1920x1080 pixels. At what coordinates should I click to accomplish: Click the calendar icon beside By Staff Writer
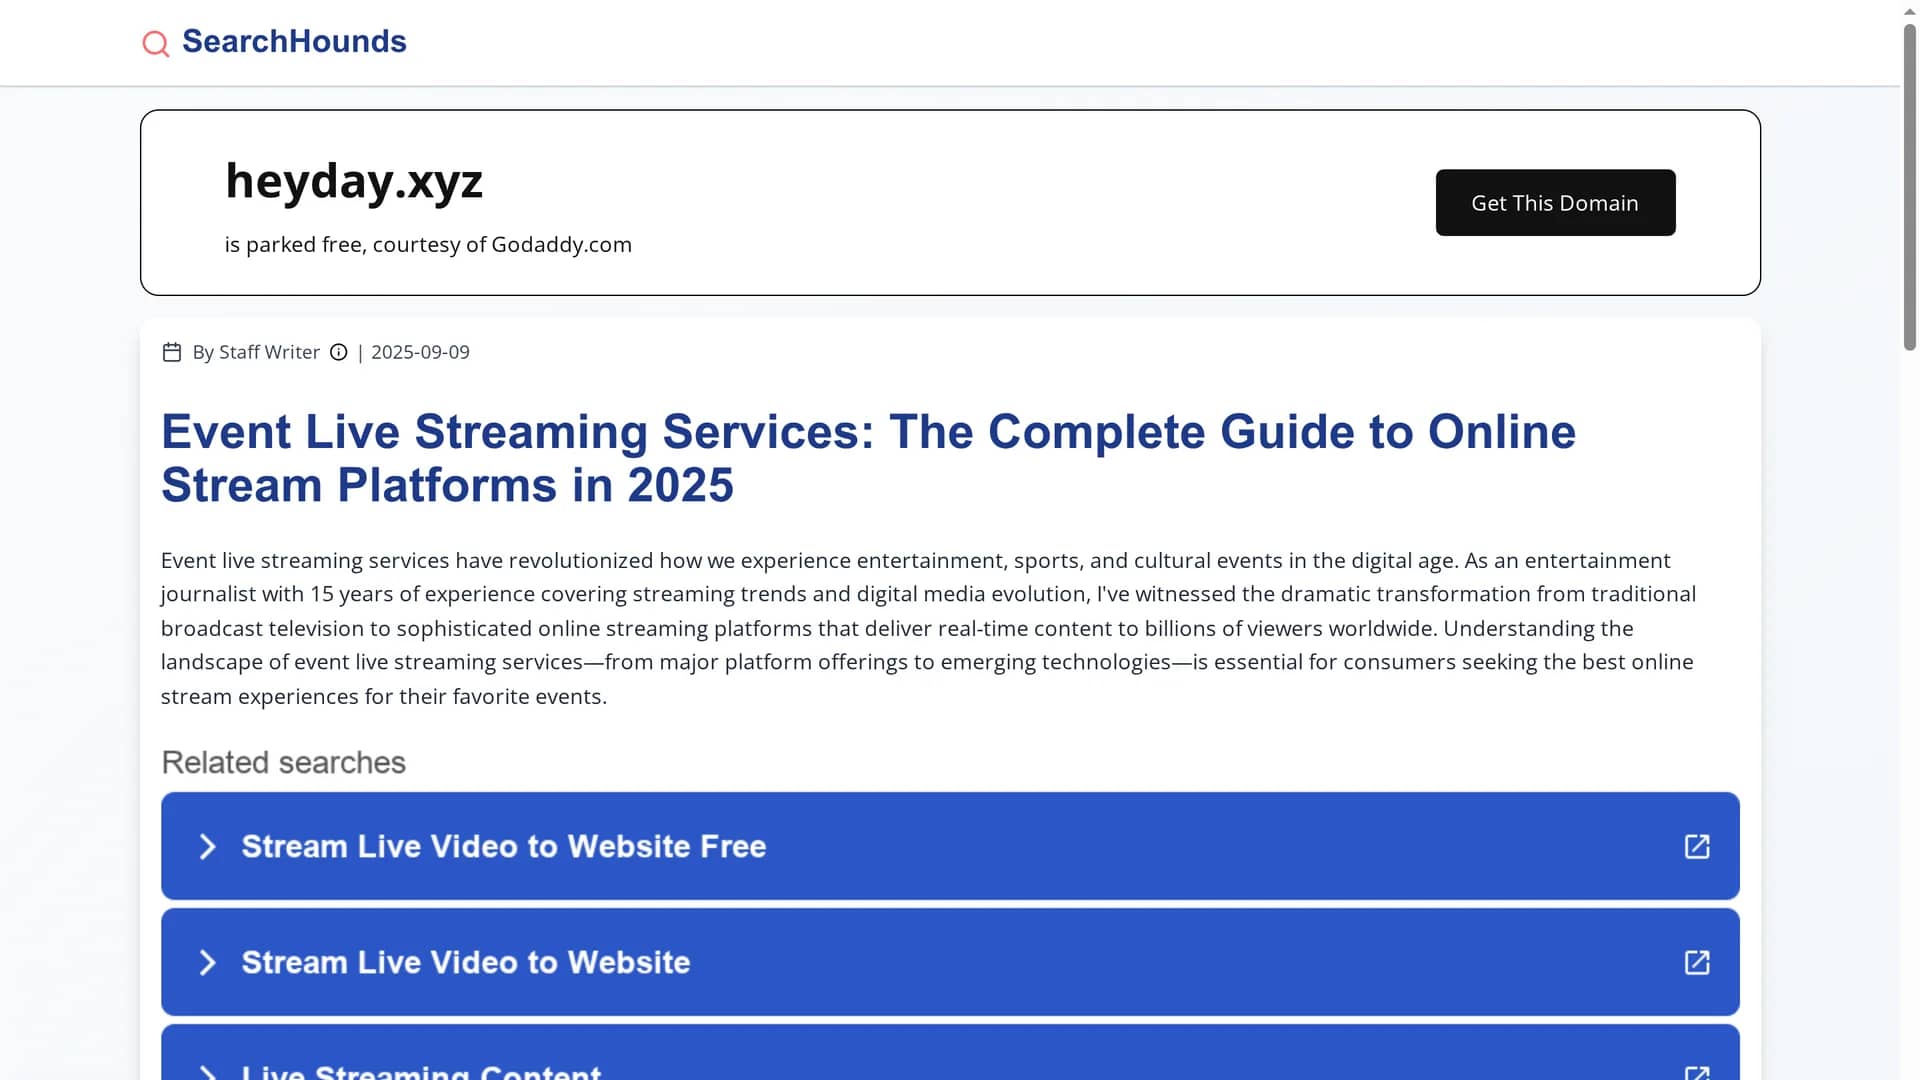[x=172, y=352]
